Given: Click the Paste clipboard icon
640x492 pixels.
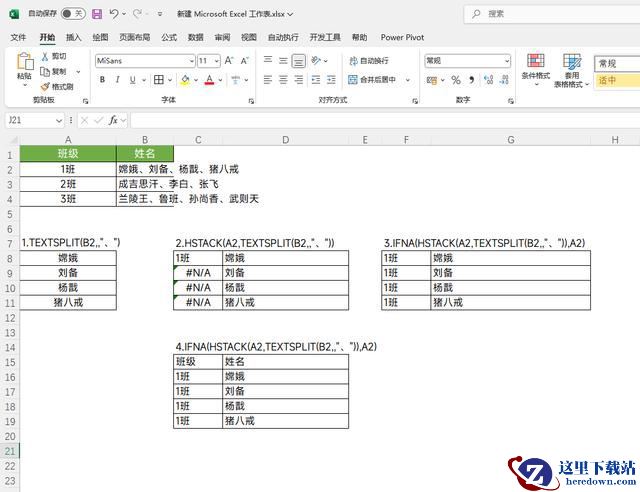Looking at the screenshot, I should coord(25,61).
